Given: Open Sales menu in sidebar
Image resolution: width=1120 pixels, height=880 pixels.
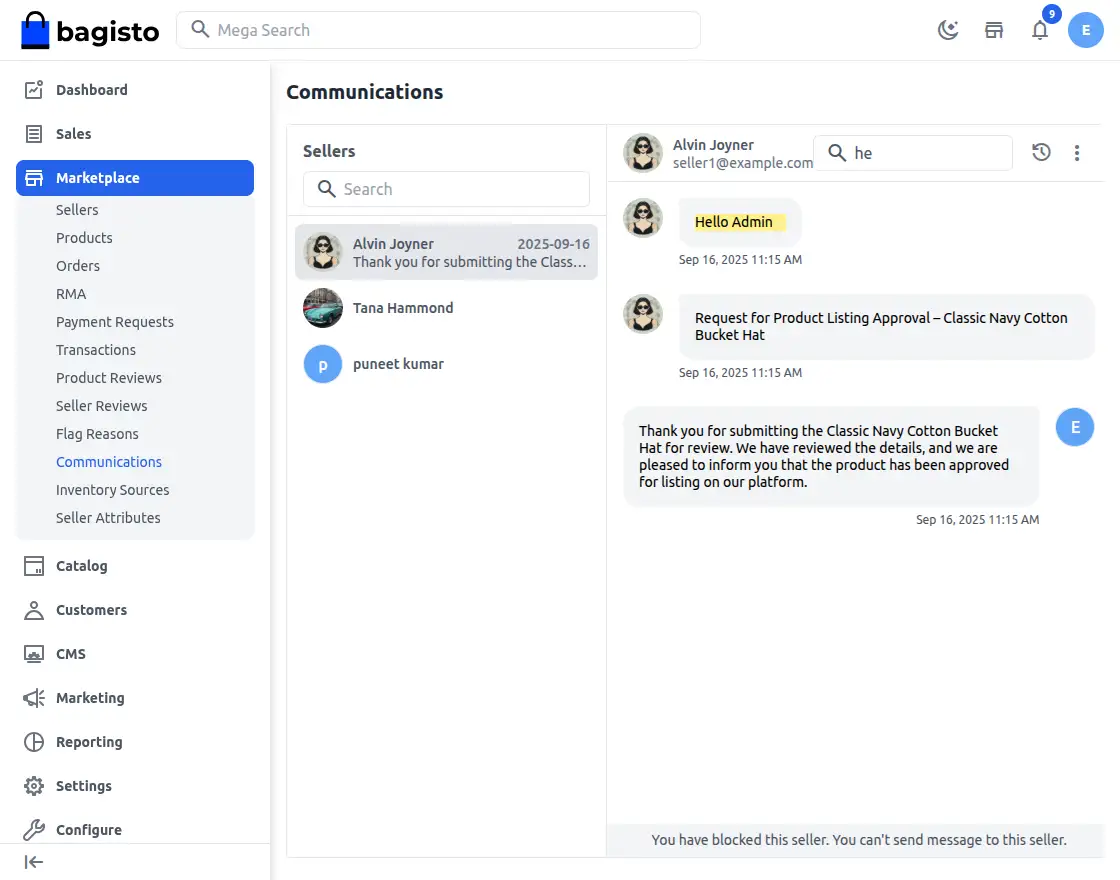Looking at the screenshot, I should coord(73,134).
